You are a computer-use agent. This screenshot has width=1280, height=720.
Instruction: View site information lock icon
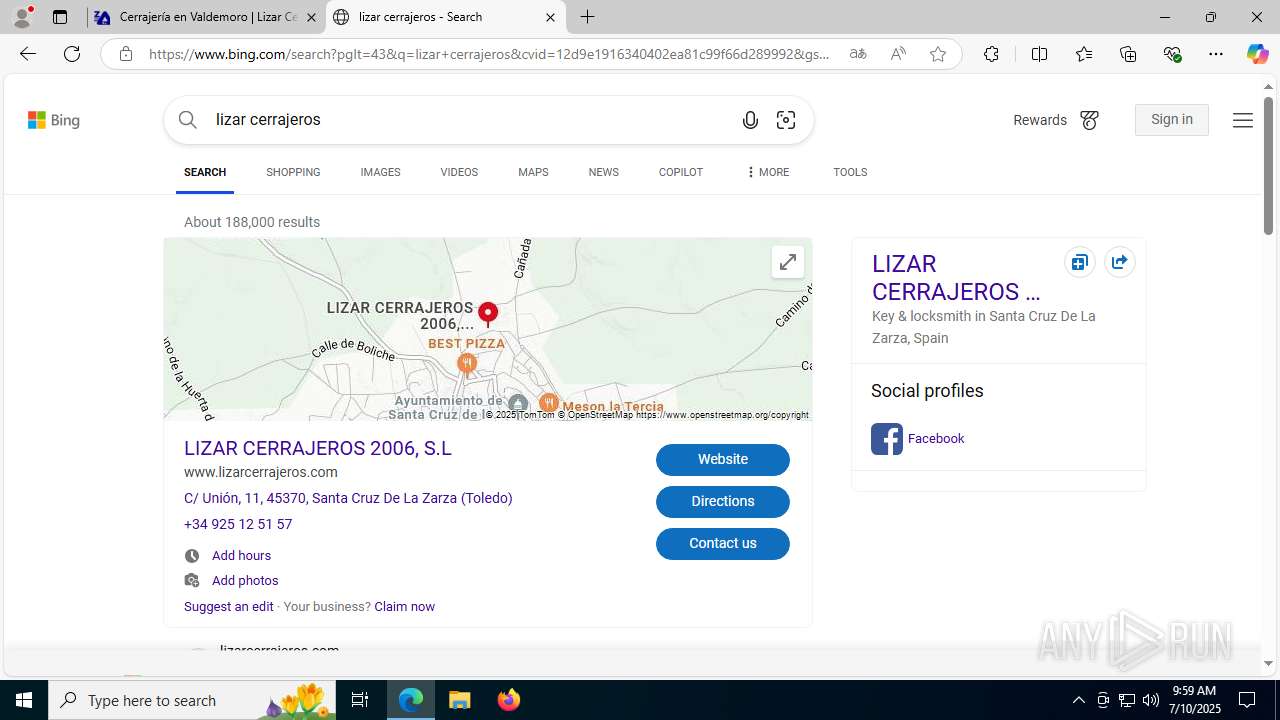pyautogui.click(x=126, y=54)
